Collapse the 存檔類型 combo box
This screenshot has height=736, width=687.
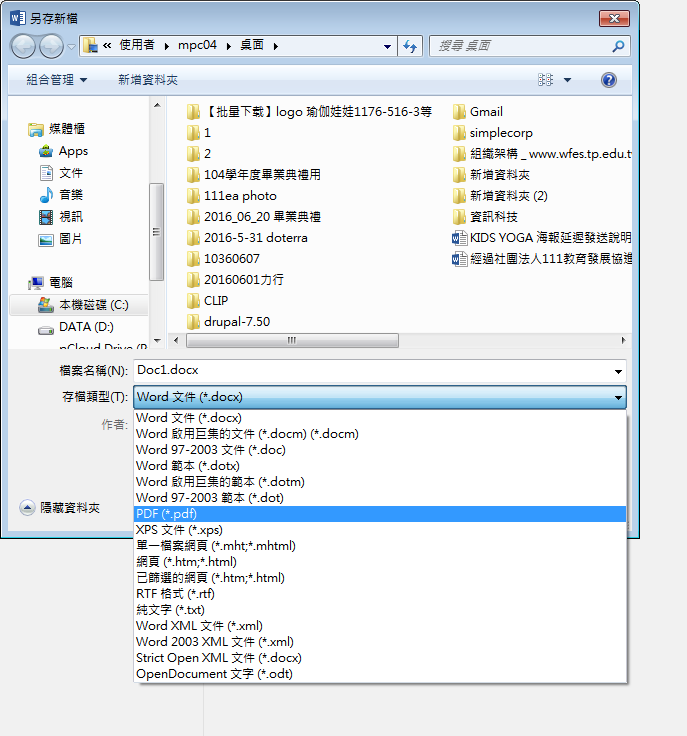(x=380, y=397)
